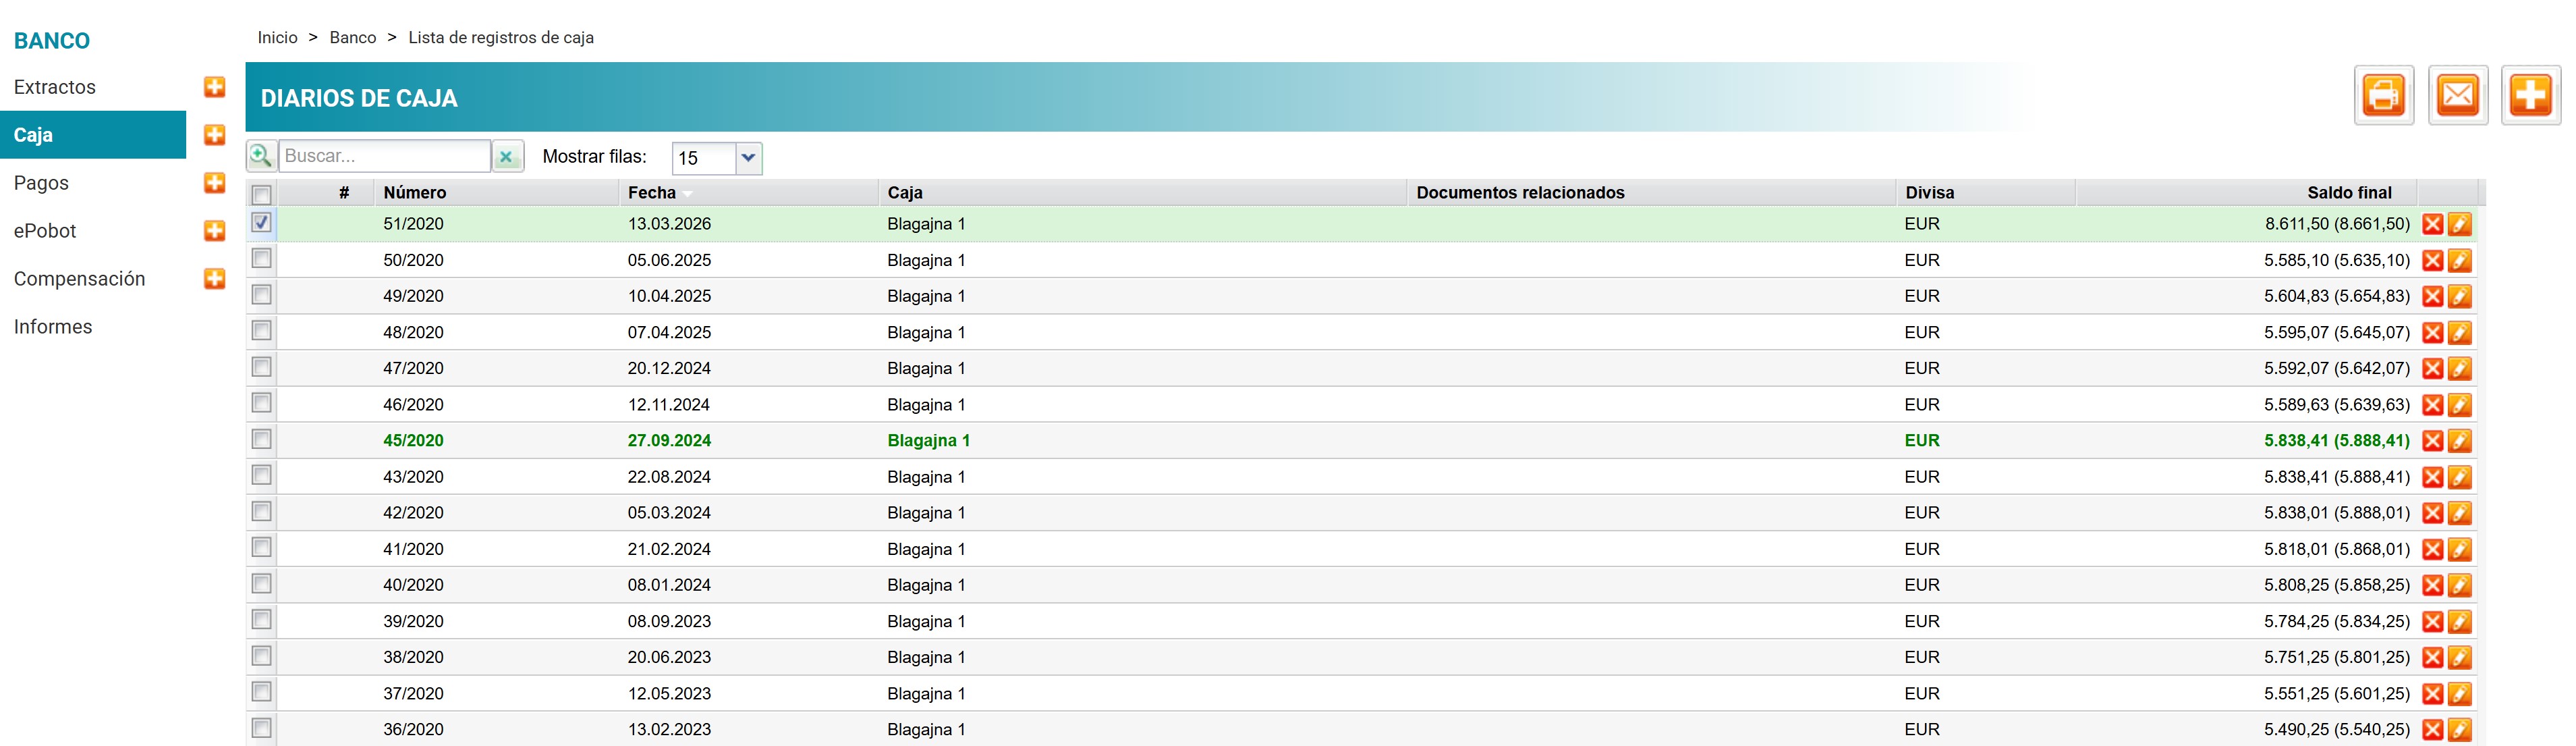The width and height of the screenshot is (2576, 746).
Task: Open the Mostrar filas dropdown
Action: (x=747, y=158)
